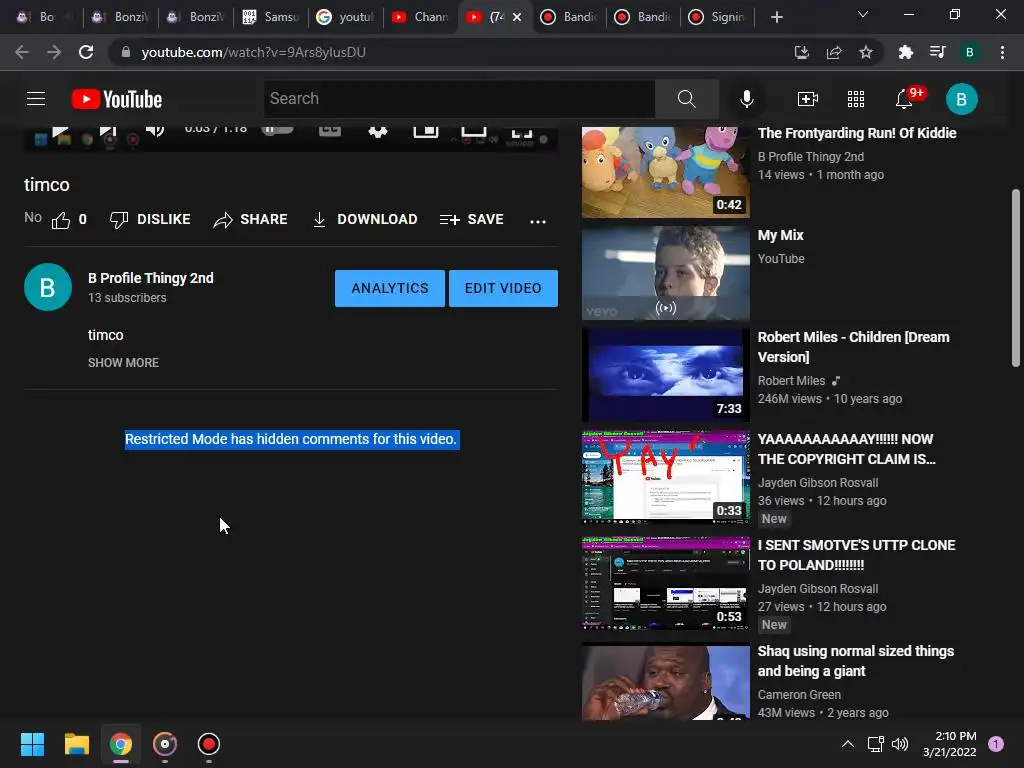
Task: Open the My Mix thumbnail
Action: 665,273
